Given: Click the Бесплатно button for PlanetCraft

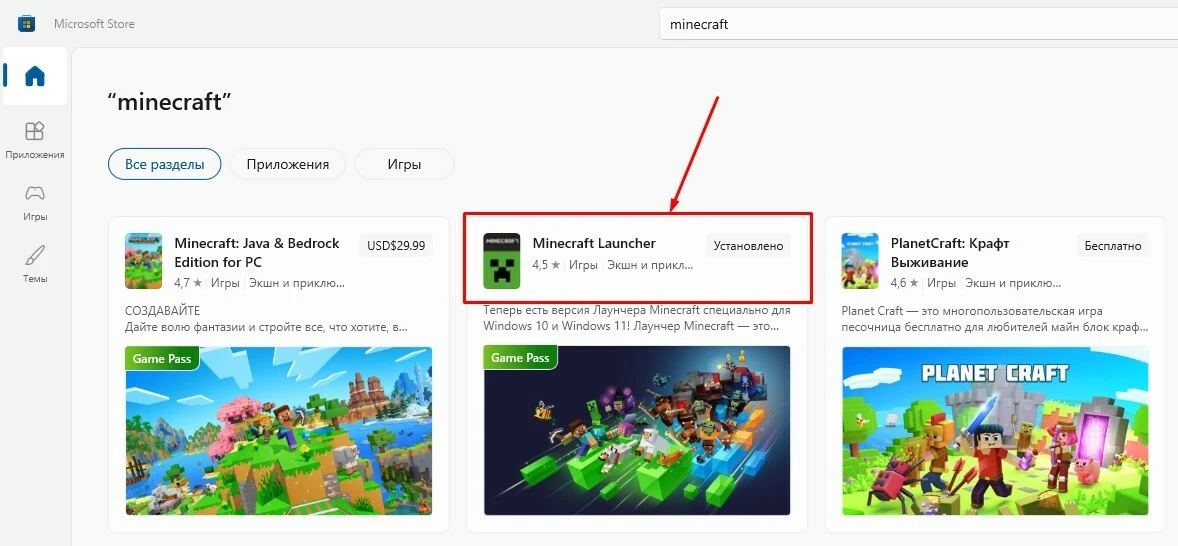Looking at the screenshot, I should click(1113, 245).
